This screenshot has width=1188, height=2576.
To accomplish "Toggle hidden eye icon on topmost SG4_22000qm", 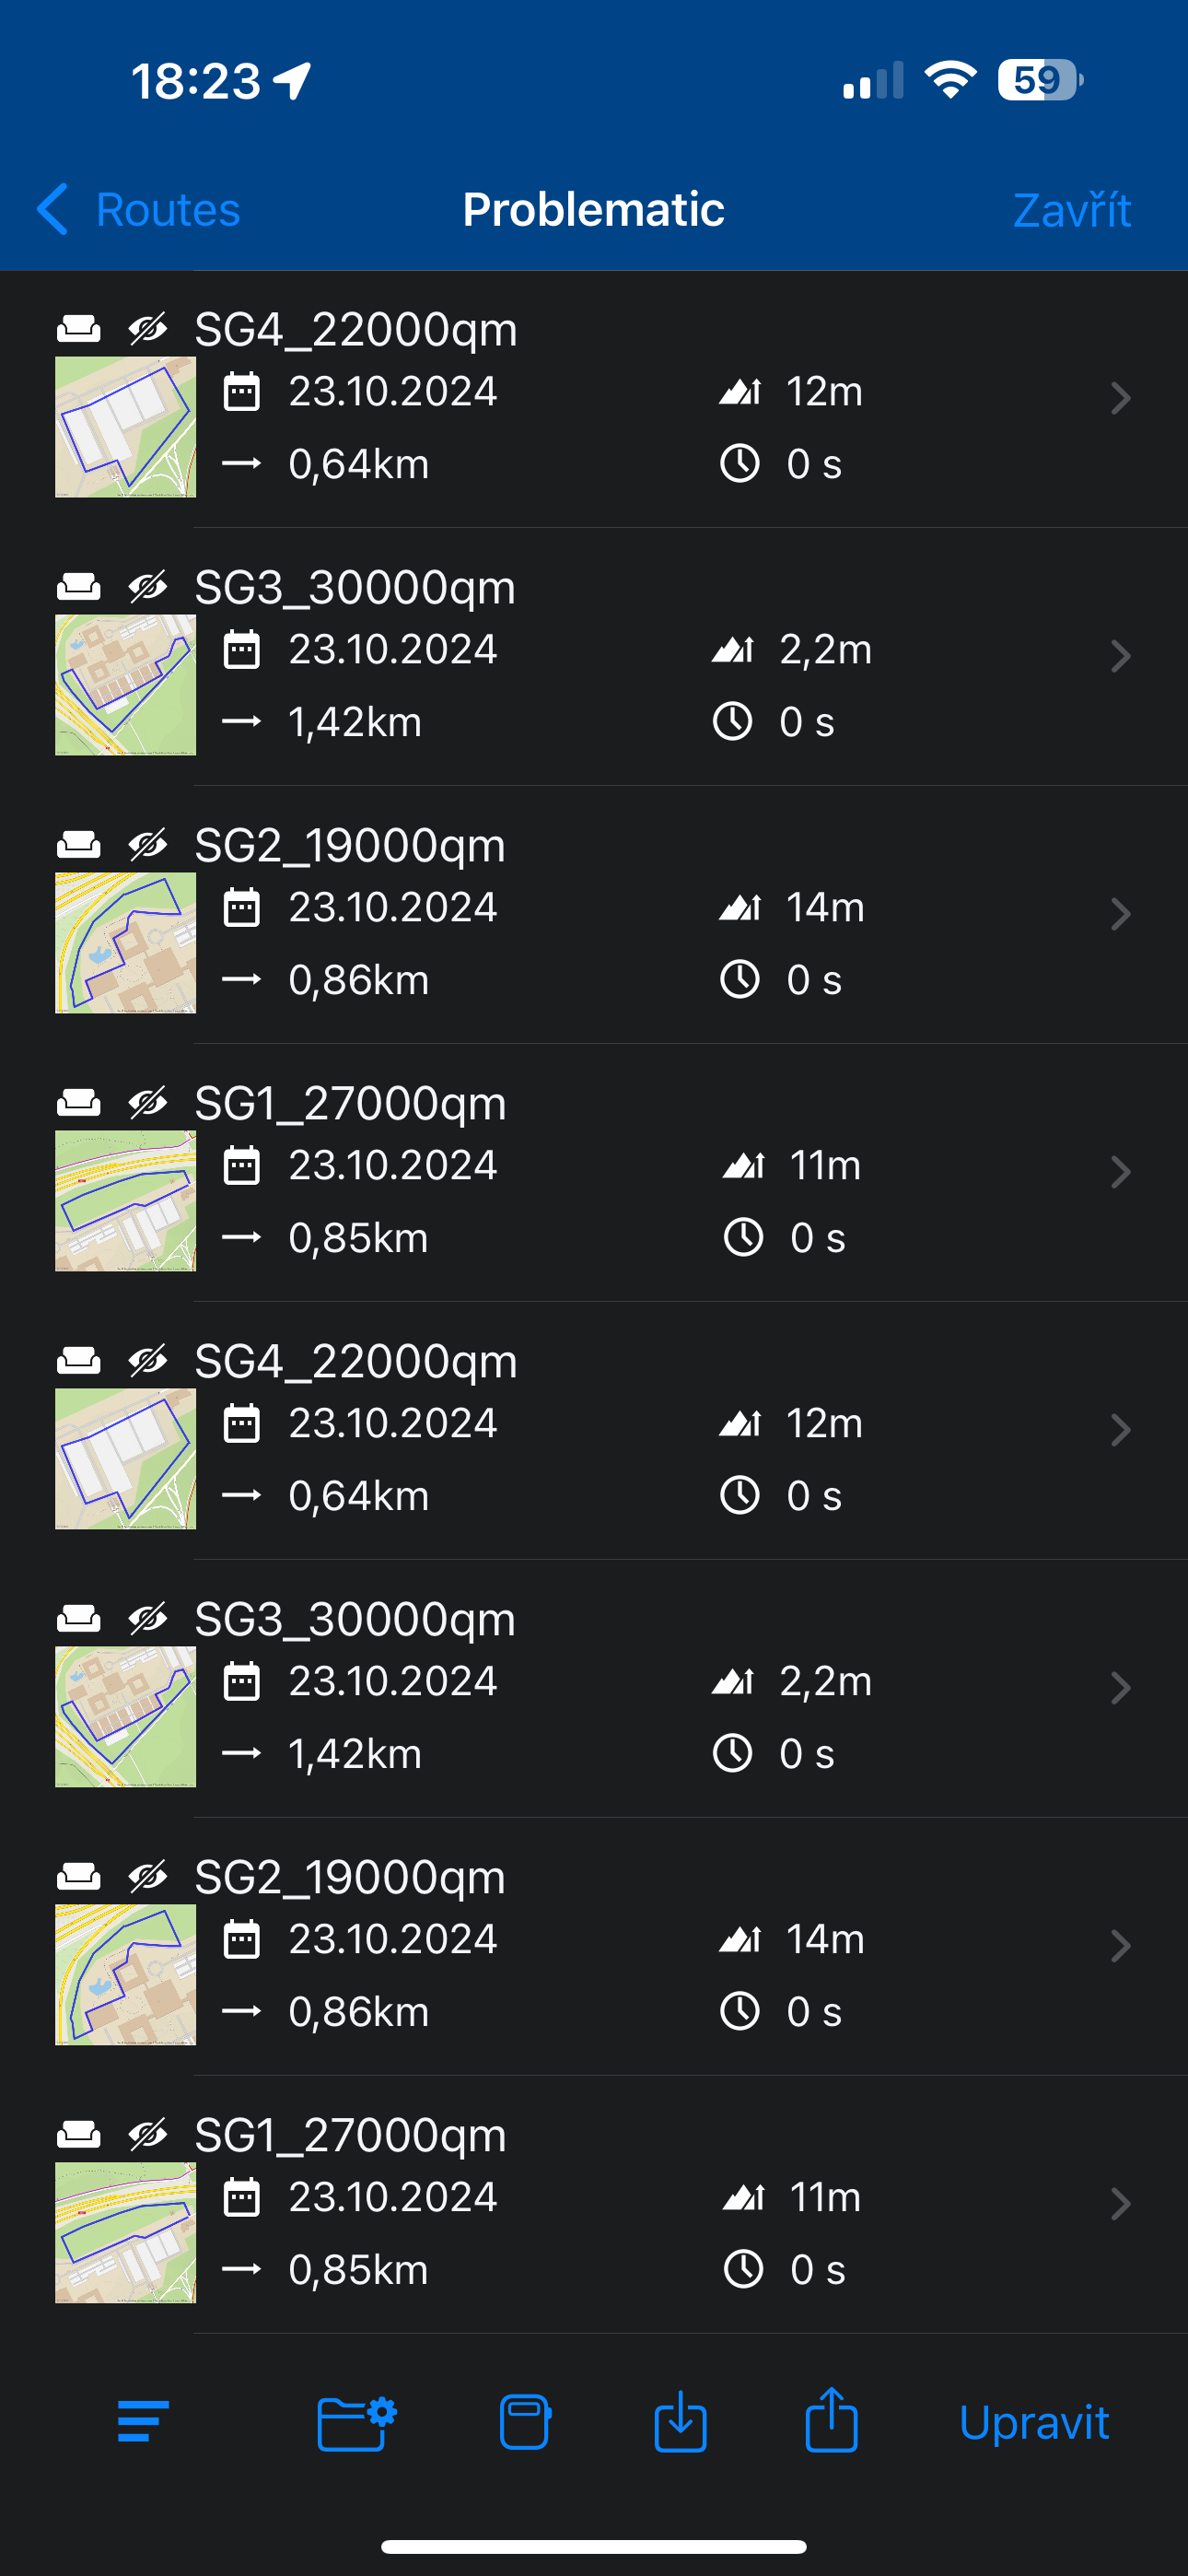I will click(148, 328).
